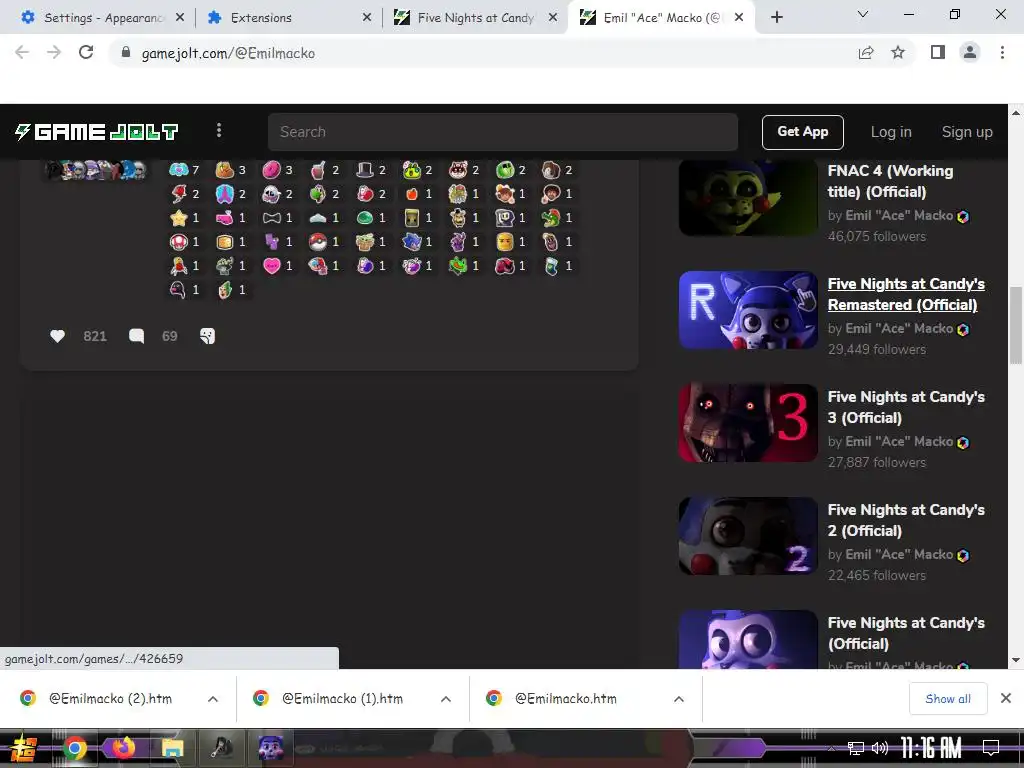Expand options for @Emilmacko (1).htm download
The height and width of the screenshot is (768, 1024).
click(446, 699)
